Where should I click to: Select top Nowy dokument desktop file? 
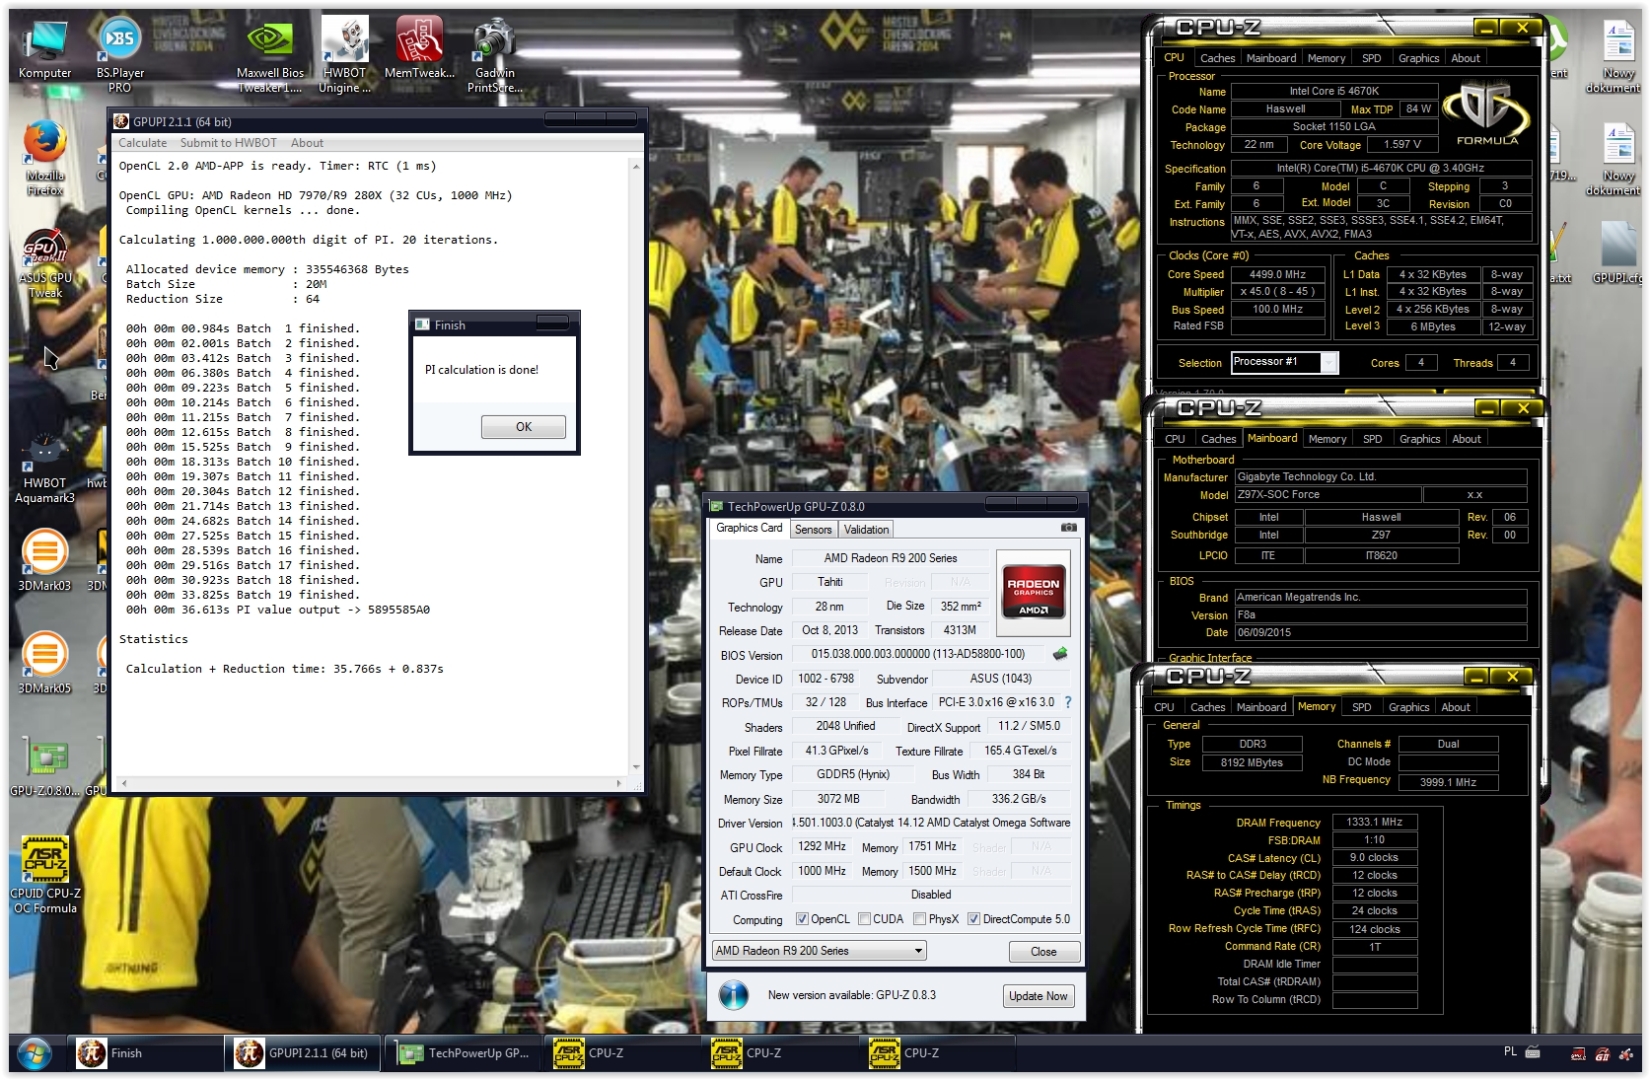click(1618, 58)
